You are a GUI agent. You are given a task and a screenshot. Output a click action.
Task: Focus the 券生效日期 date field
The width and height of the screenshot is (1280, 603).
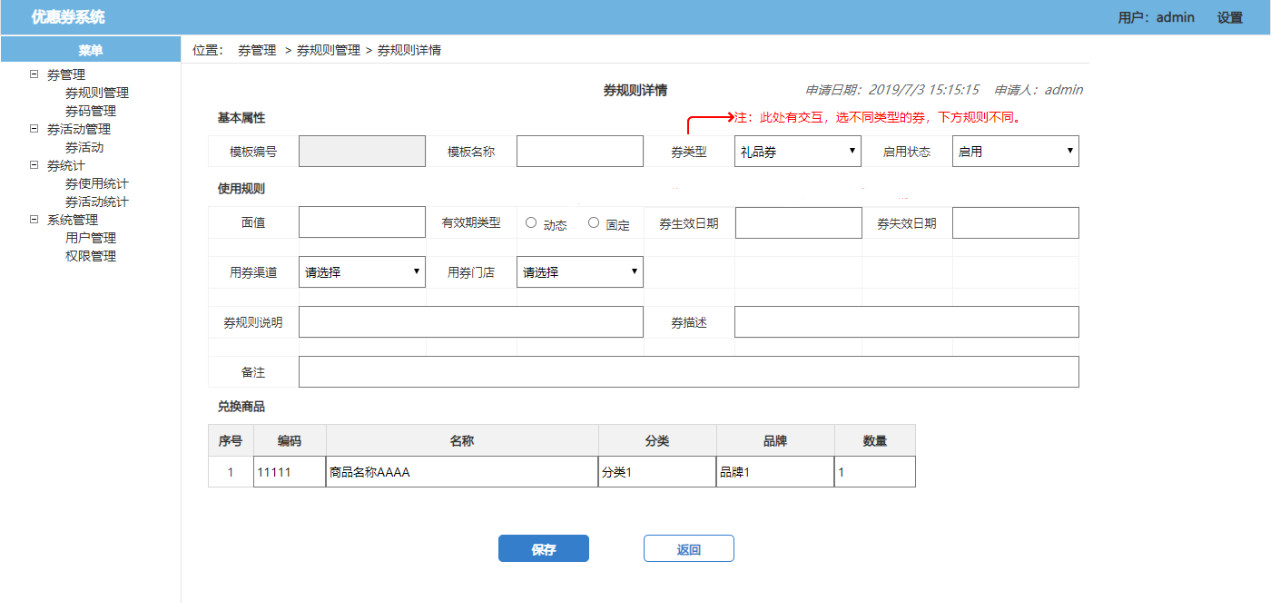click(797, 224)
